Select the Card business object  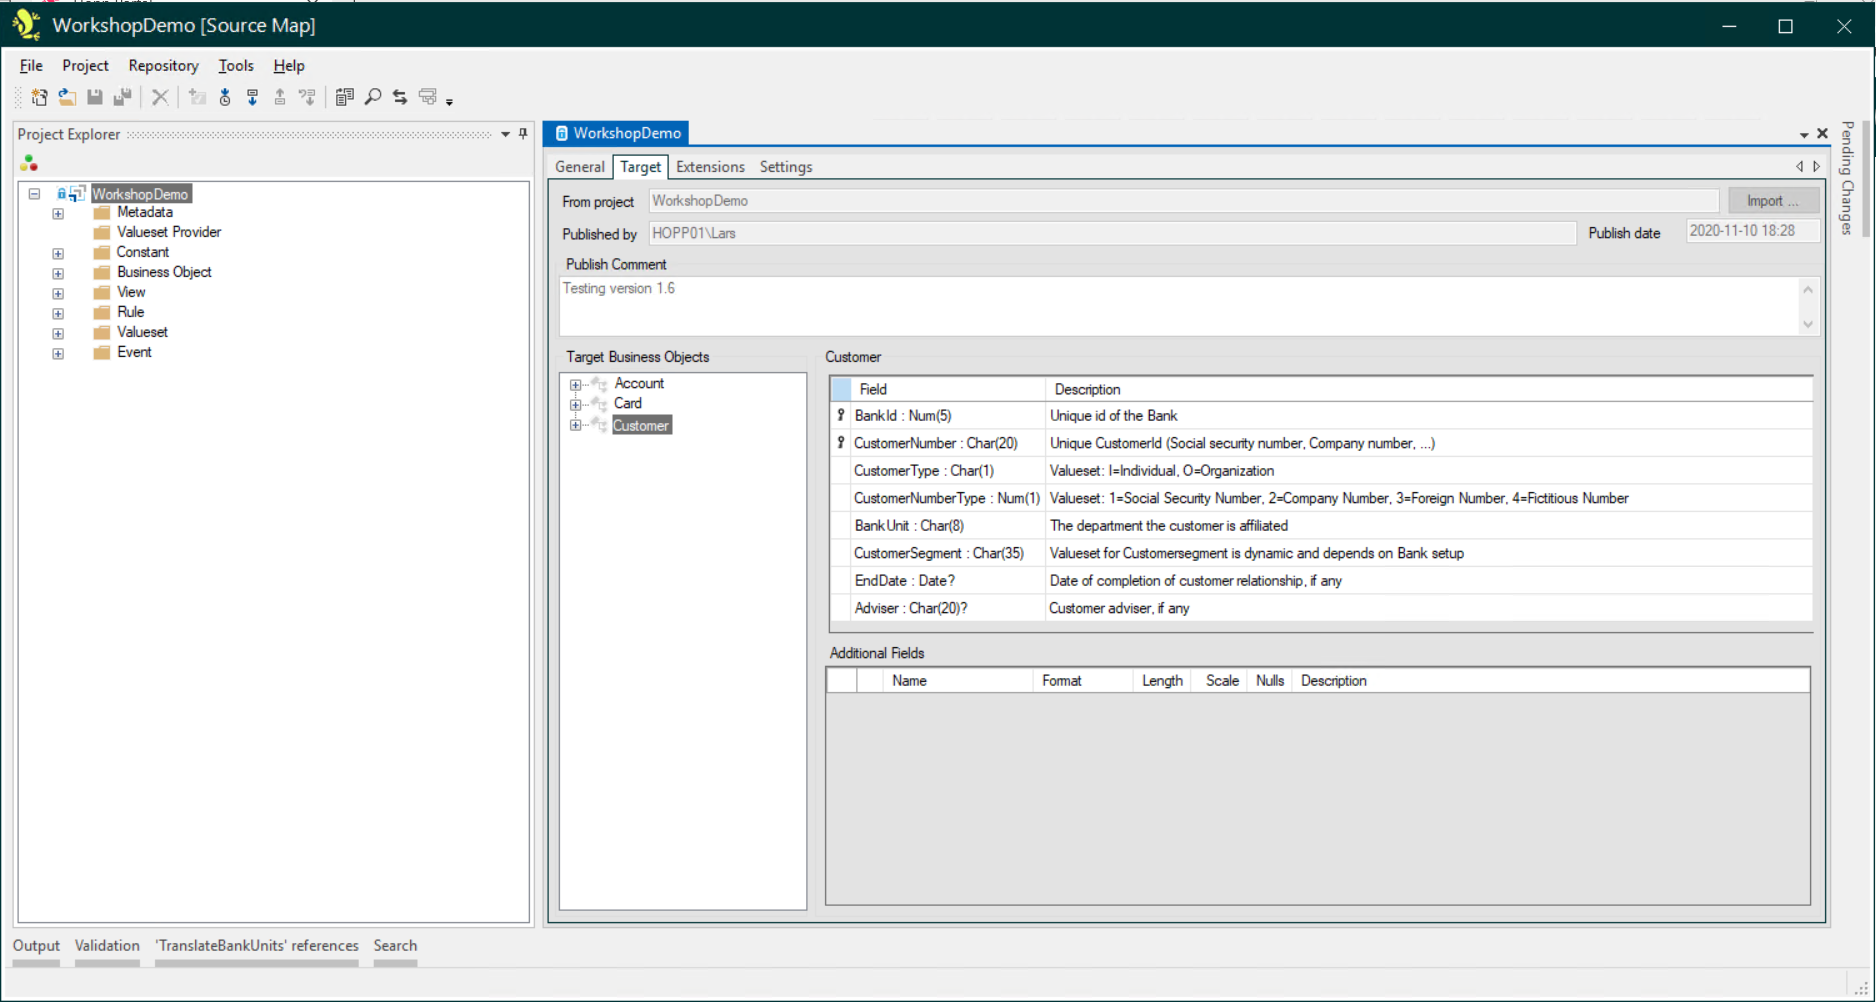[628, 404]
